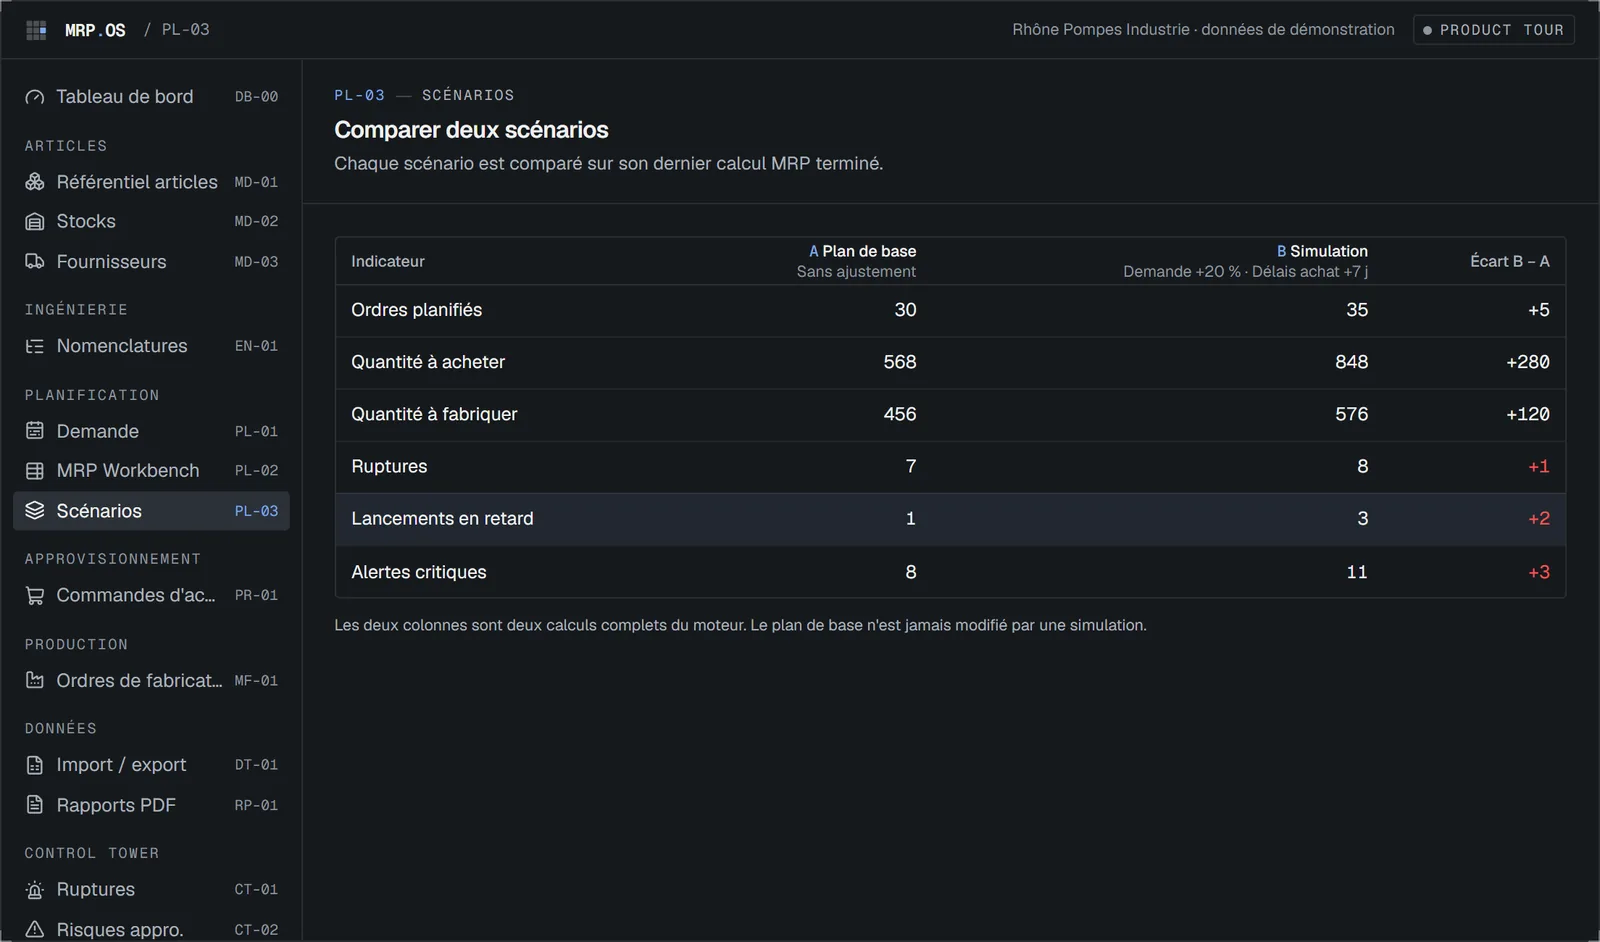The width and height of the screenshot is (1600, 942).
Task: Click the MRP Workbench table icon
Action: click(x=35, y=470)
